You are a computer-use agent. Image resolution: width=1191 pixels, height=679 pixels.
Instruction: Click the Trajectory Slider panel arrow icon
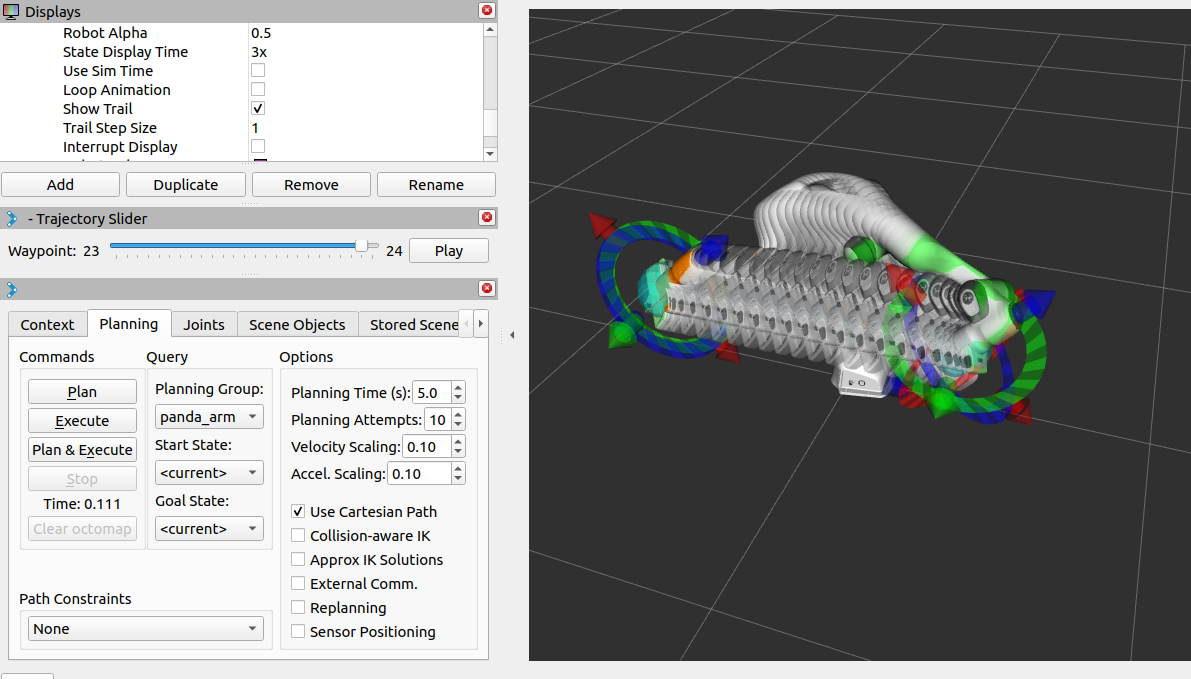[x=11, y=219]
